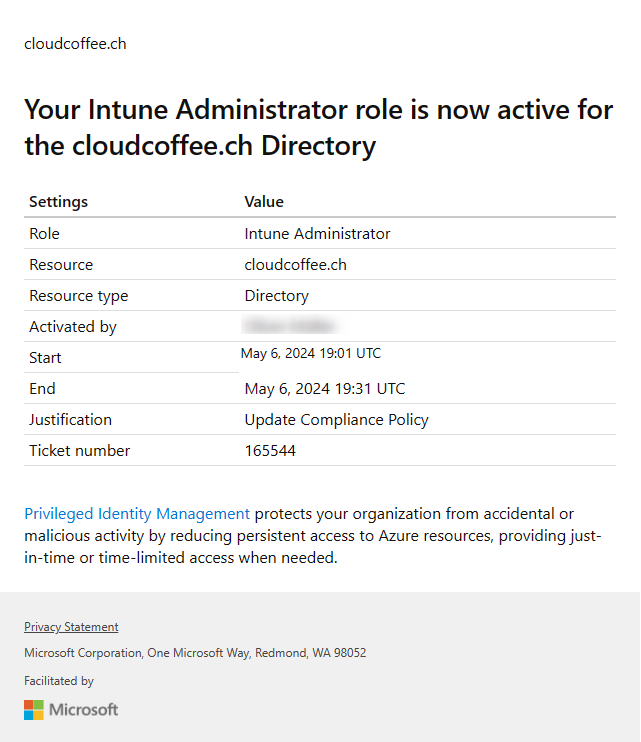Screen dimensions: 641x742
Task: Click the Start time May 6 19:01 UTC
Action: 311,353
